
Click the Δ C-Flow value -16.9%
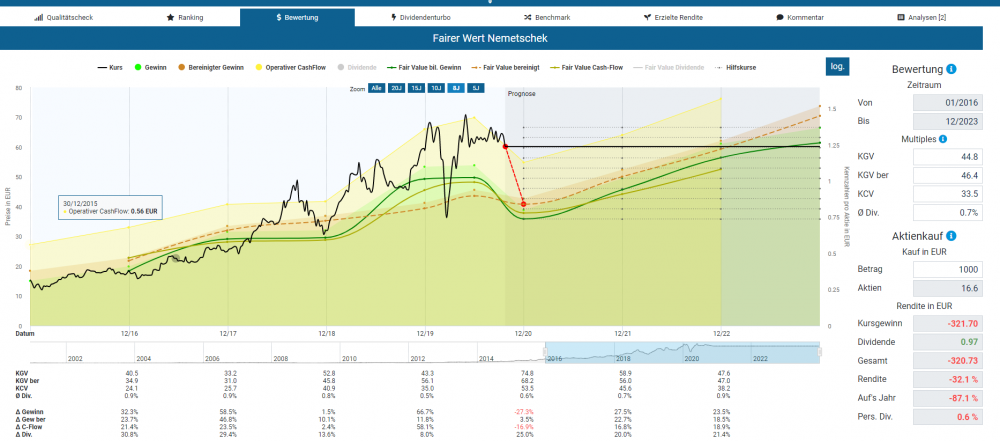[524, 427]
